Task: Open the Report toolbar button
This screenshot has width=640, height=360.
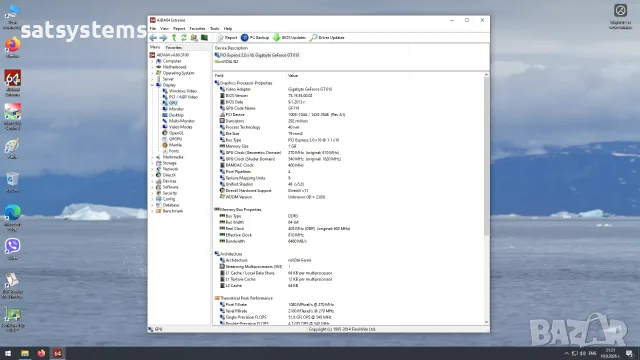Action: [227, 38]
